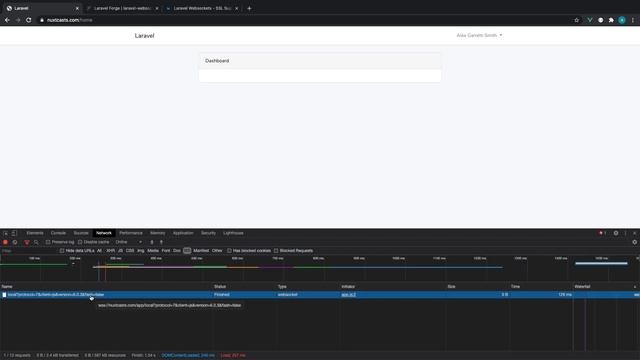
Task: Sort the request table by Status column
Action: [220, 287]
